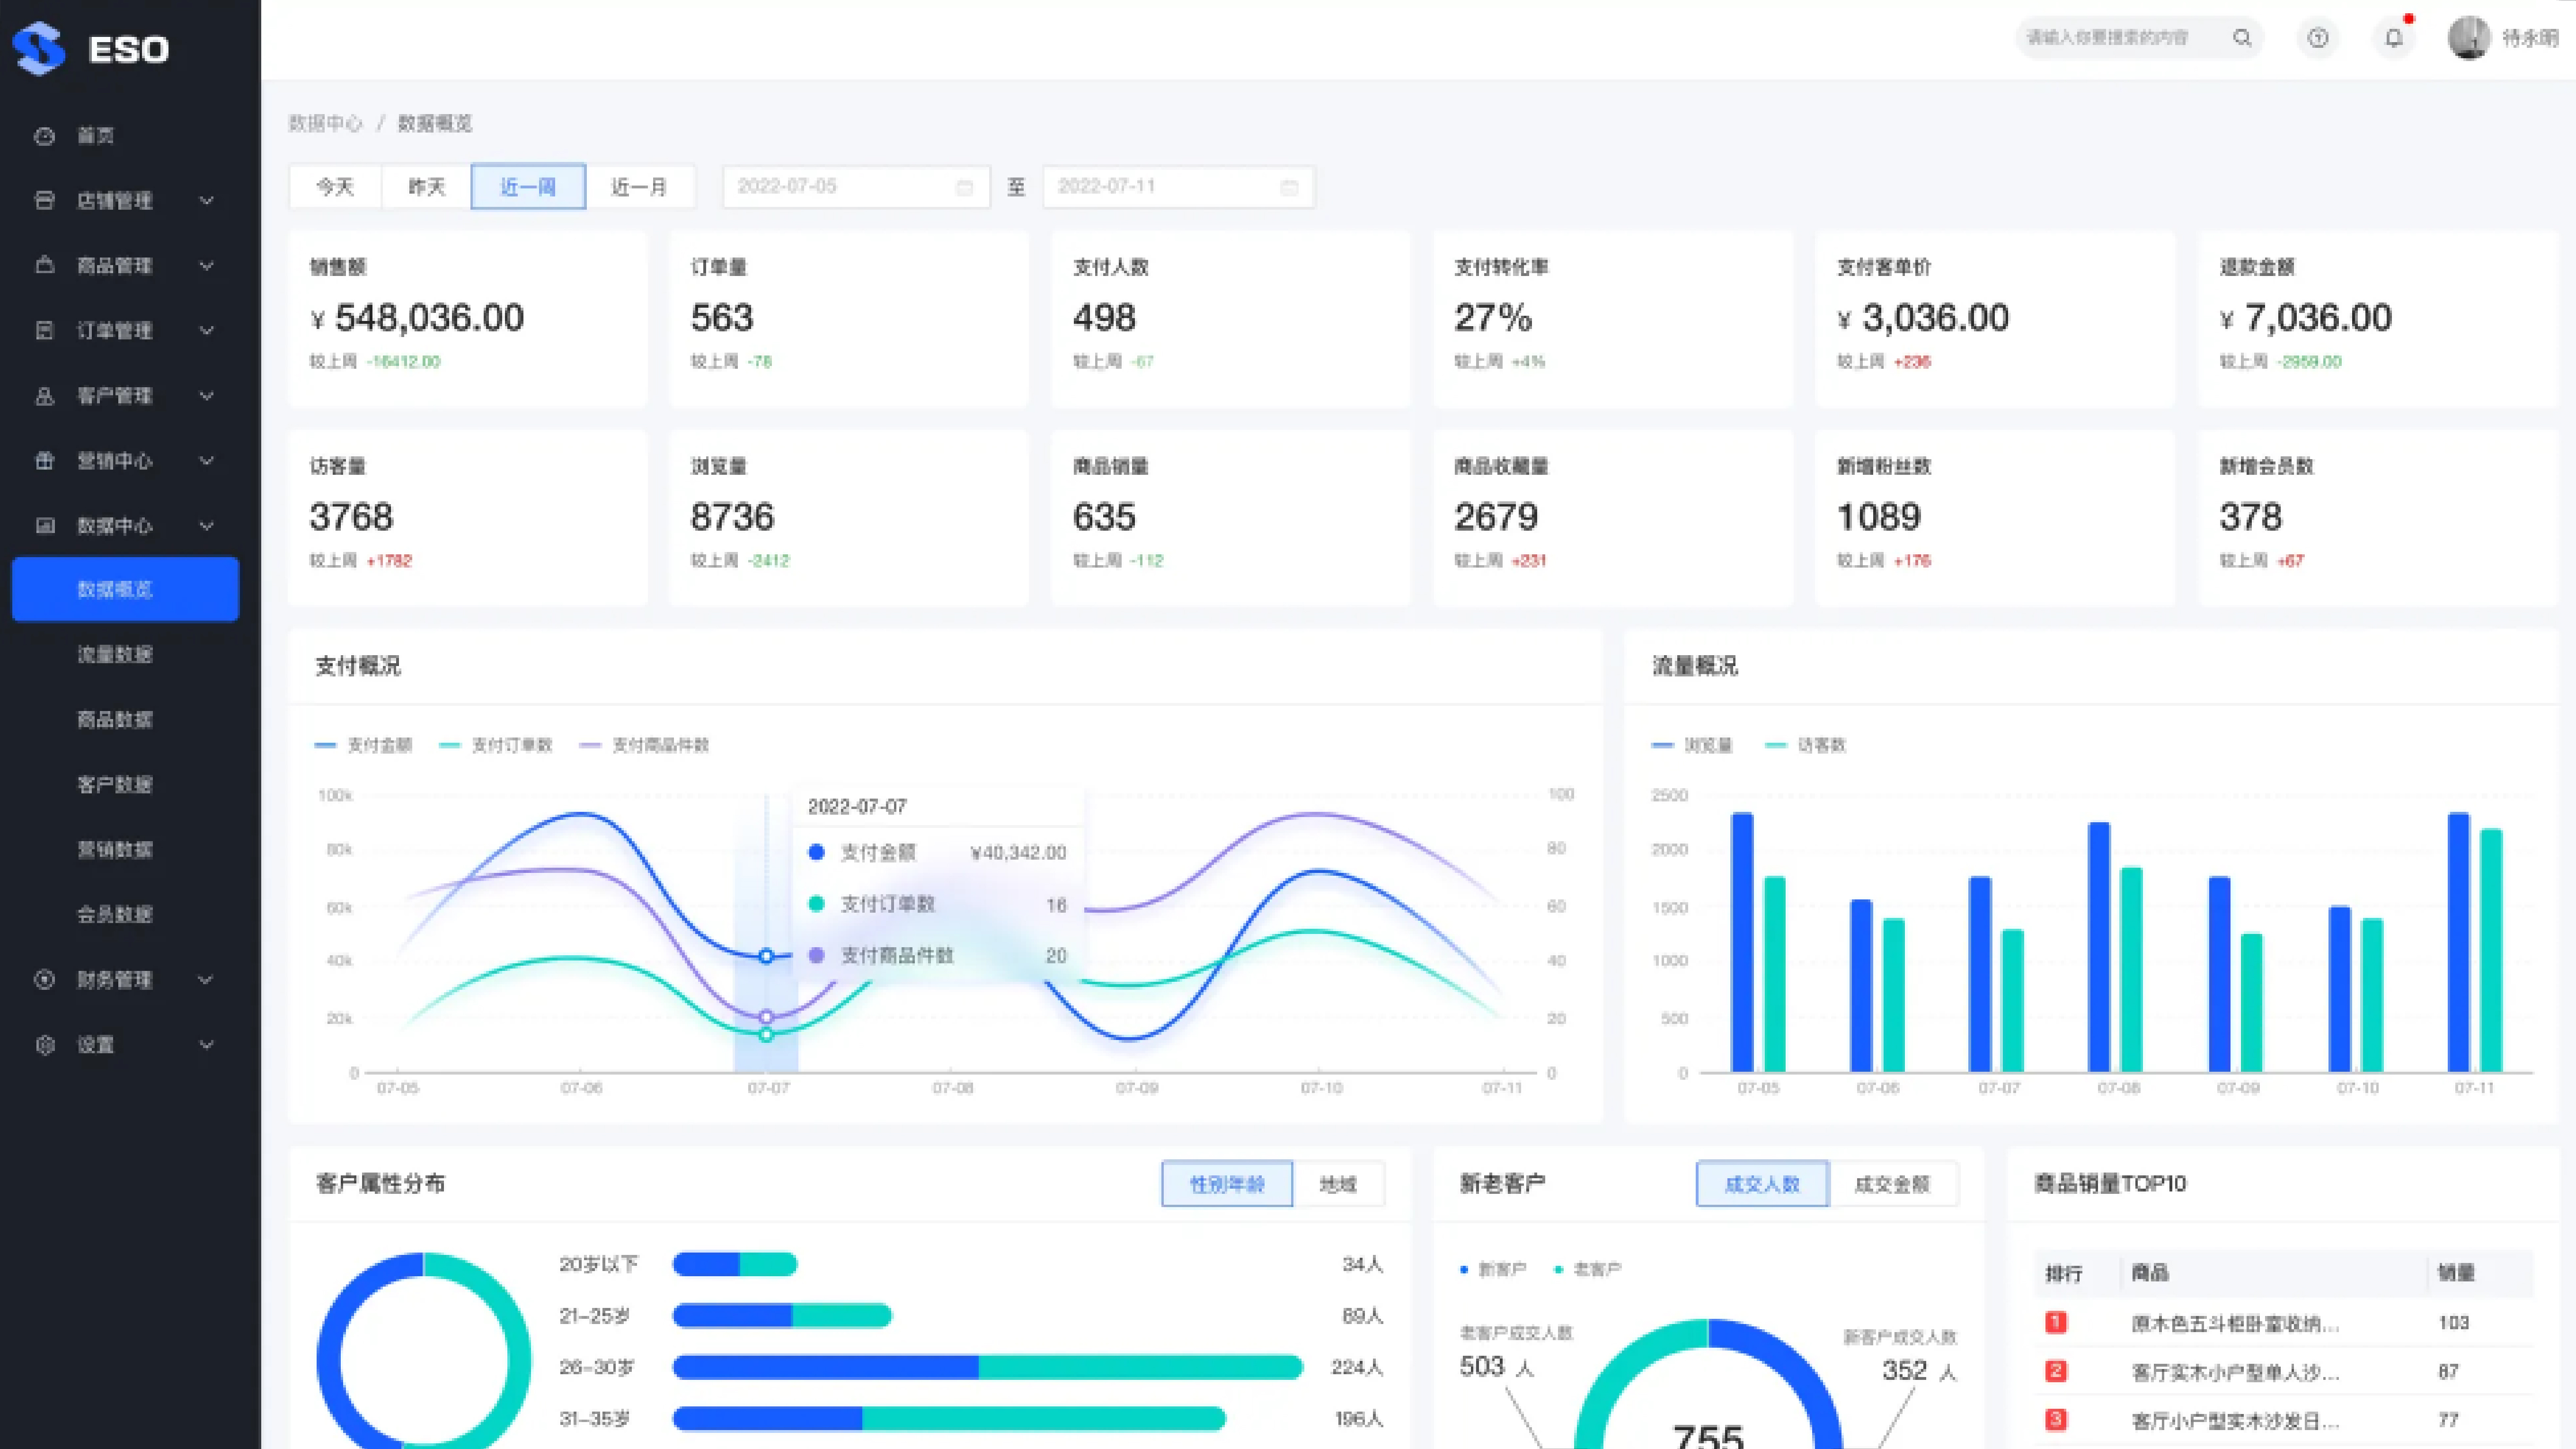Switch to the 地域 tab
Viewport: 2576px width, 1449px height.
point(1339,1184)
